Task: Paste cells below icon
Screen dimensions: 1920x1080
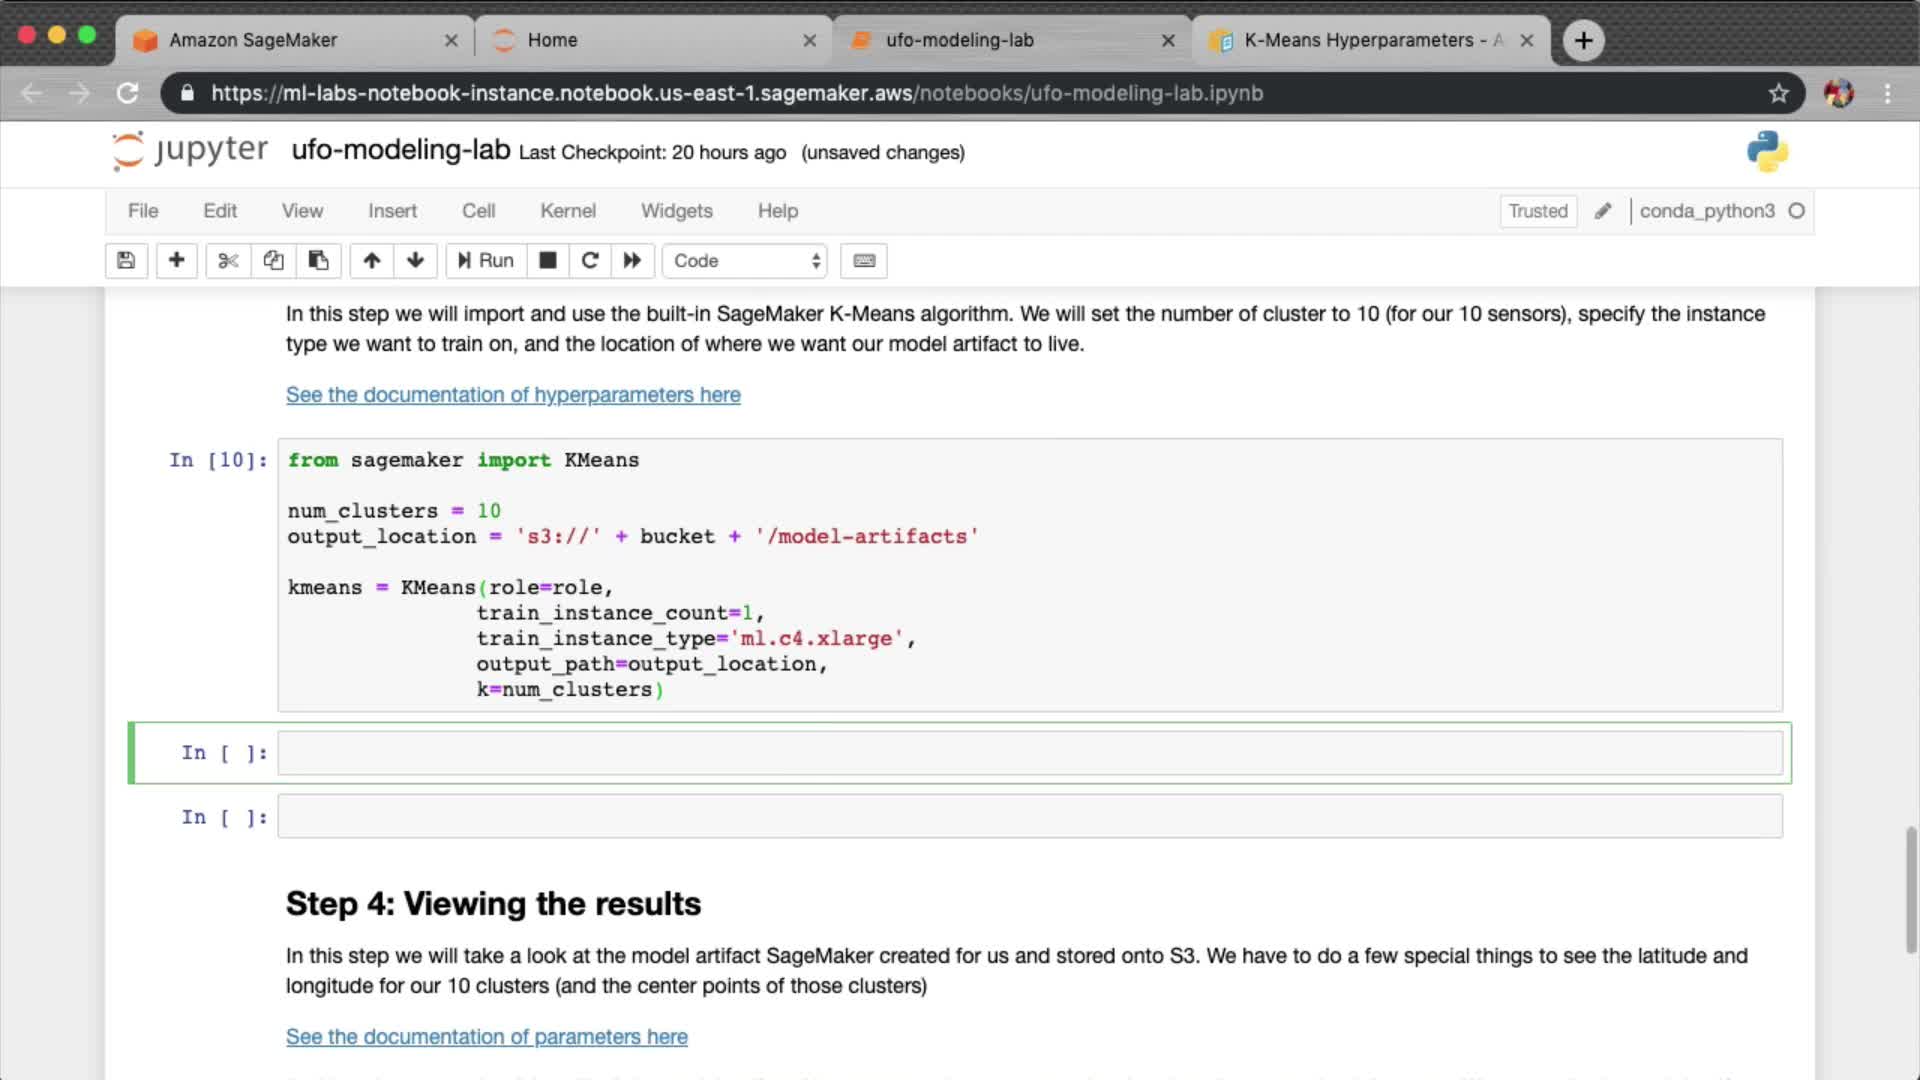Action: 318,261
